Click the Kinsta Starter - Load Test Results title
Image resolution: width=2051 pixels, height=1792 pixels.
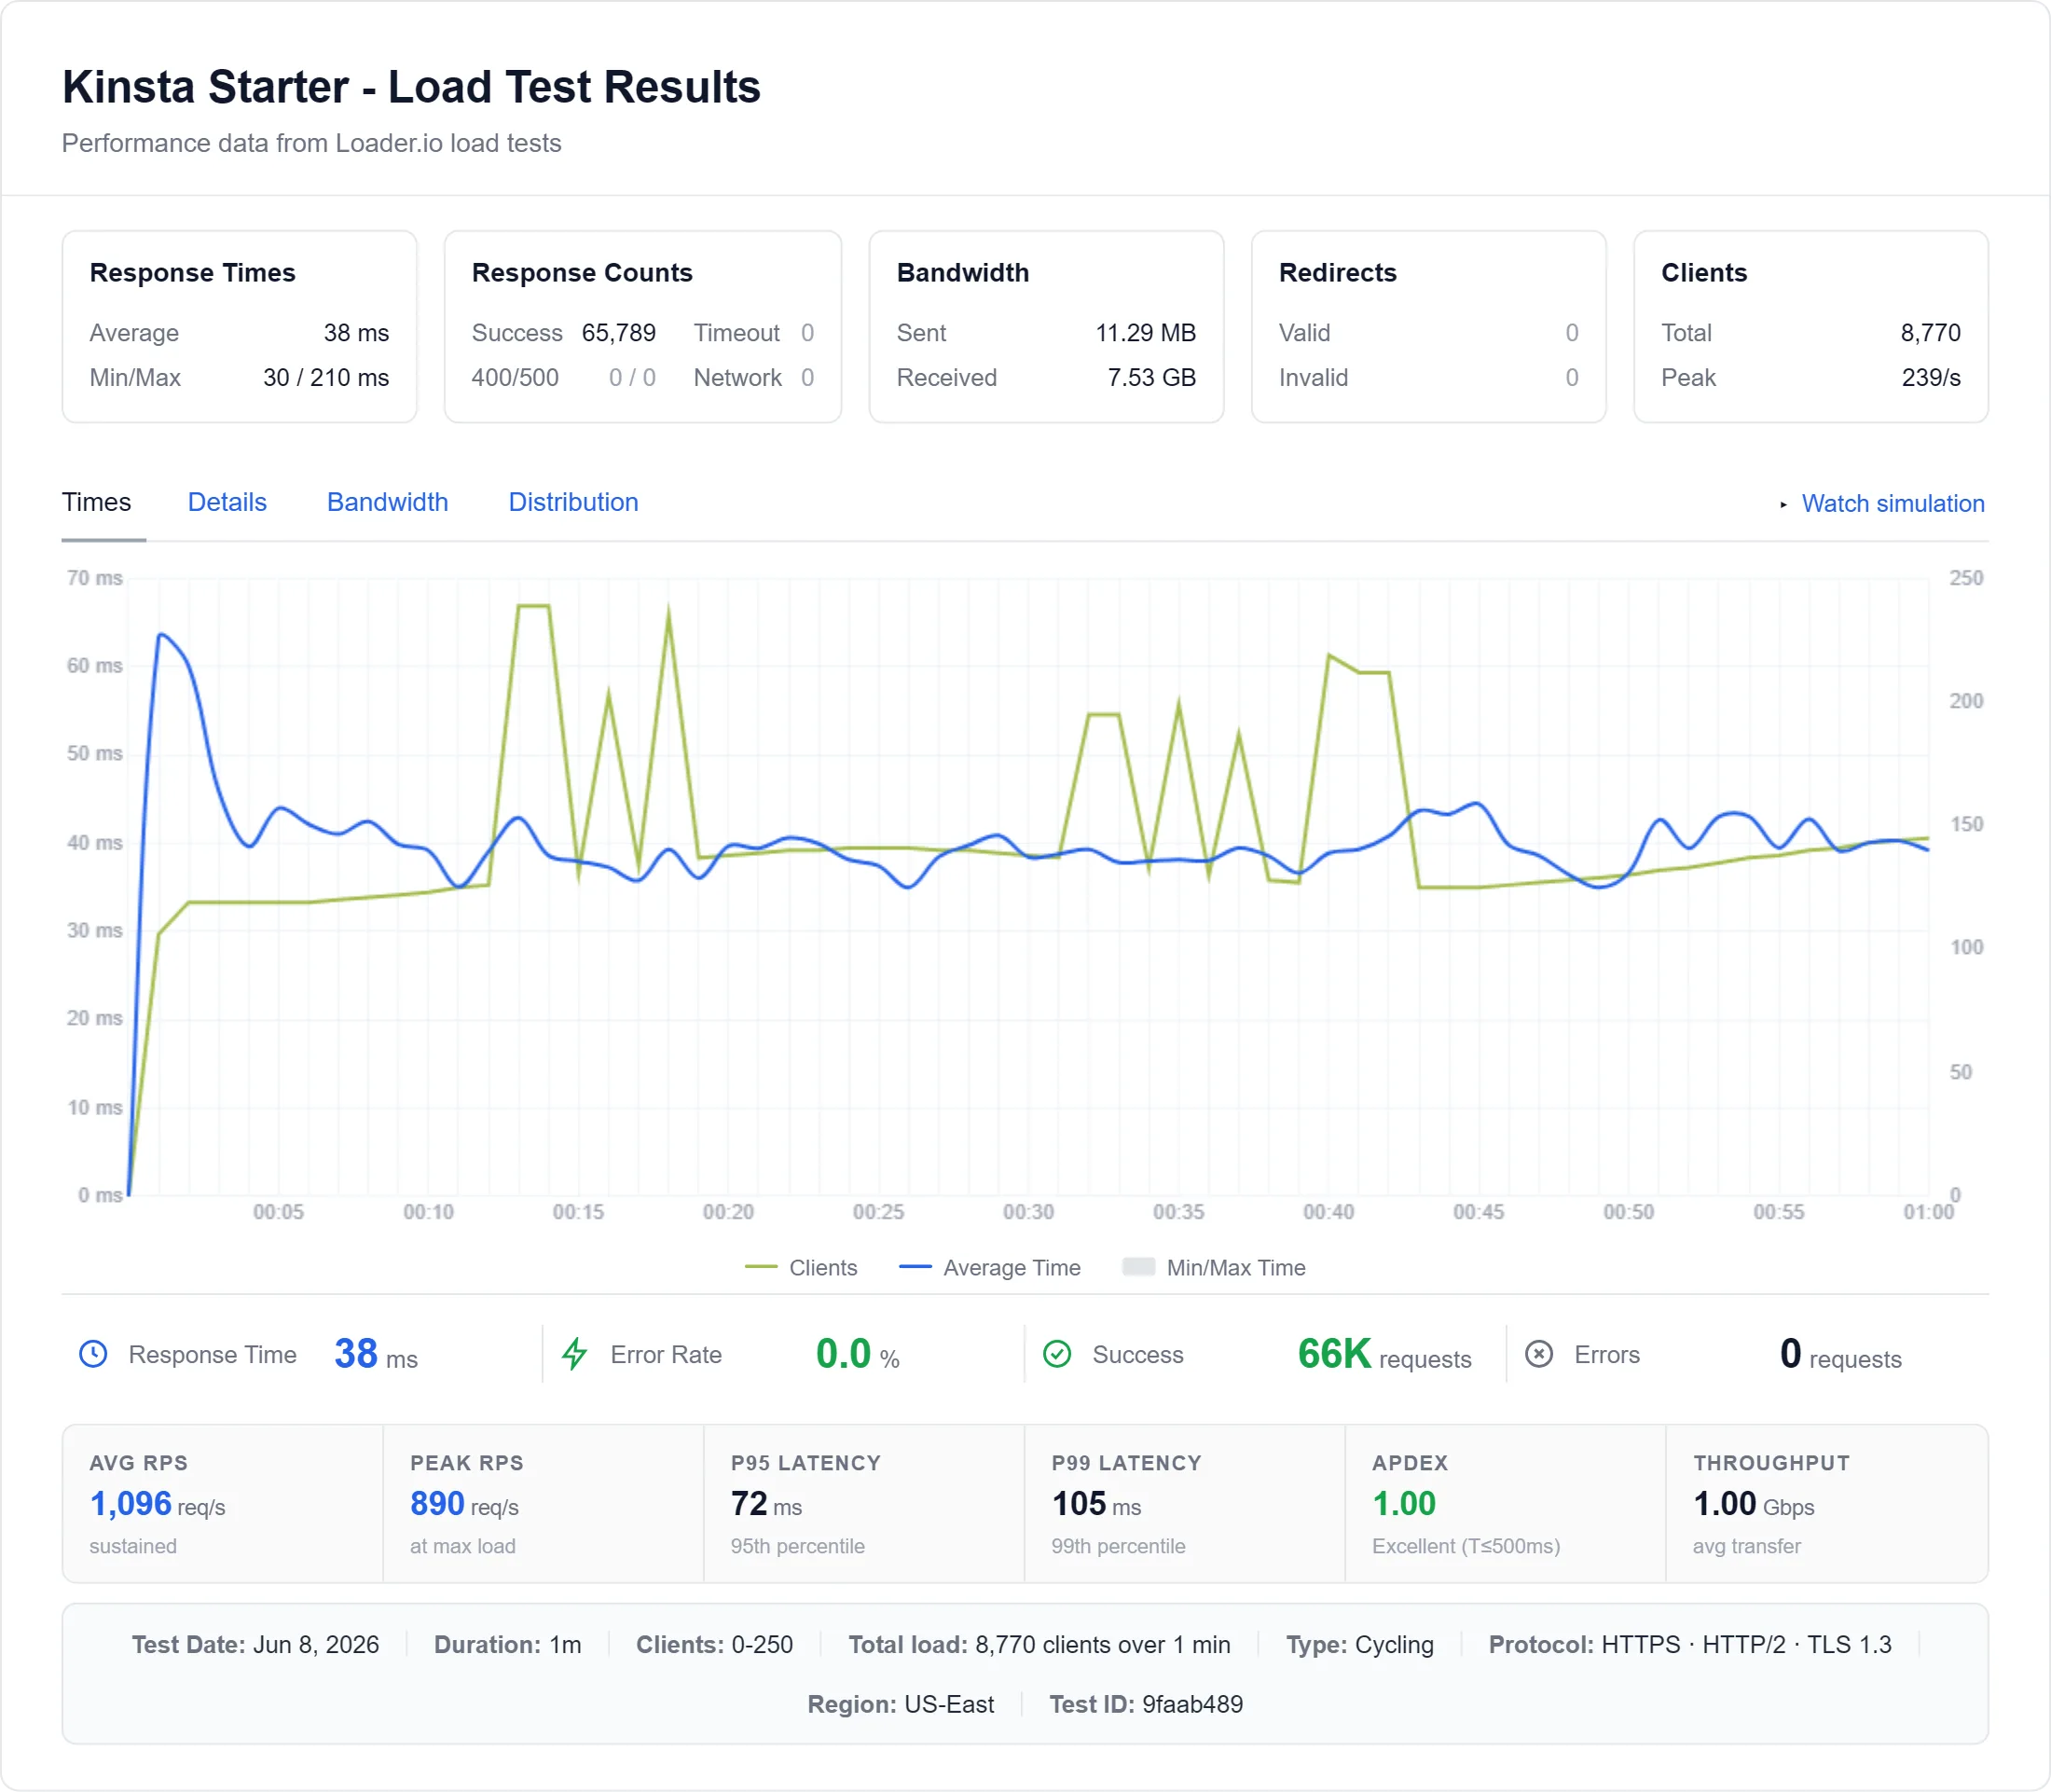[x=411, y=87]
